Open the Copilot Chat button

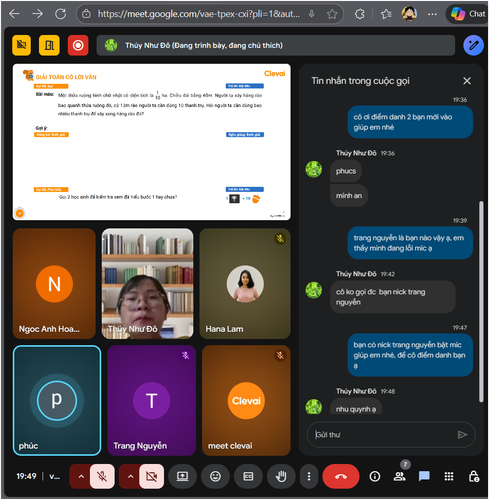tap(467, 14)
